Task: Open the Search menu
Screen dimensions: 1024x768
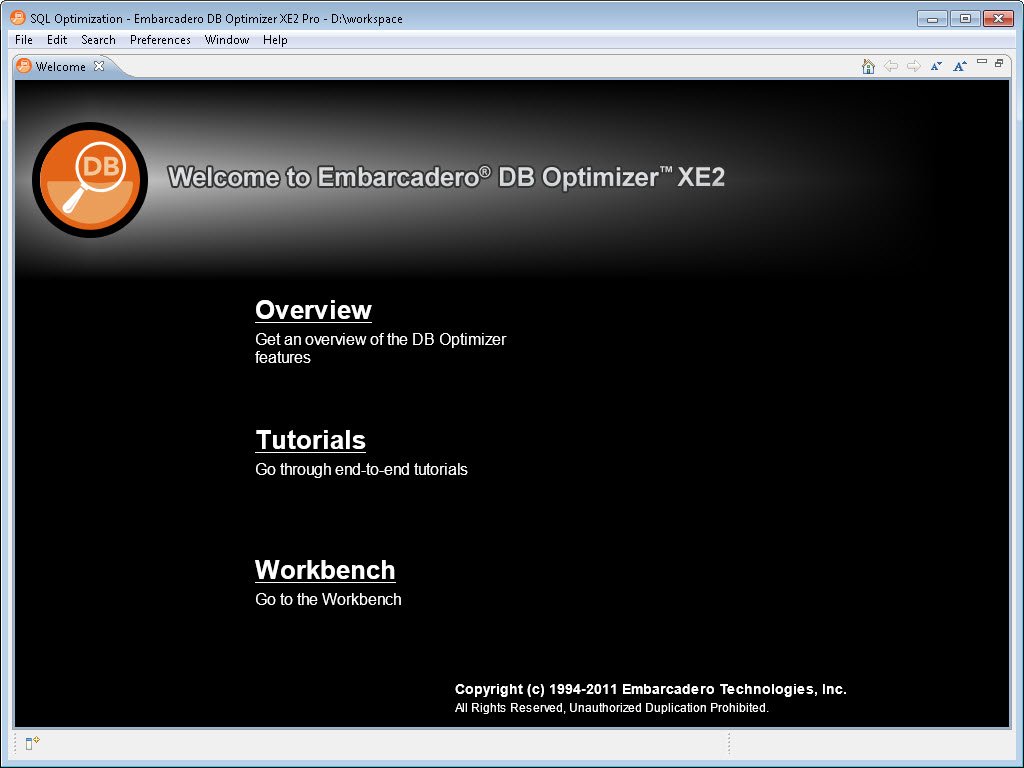Action: coord(98,40)
